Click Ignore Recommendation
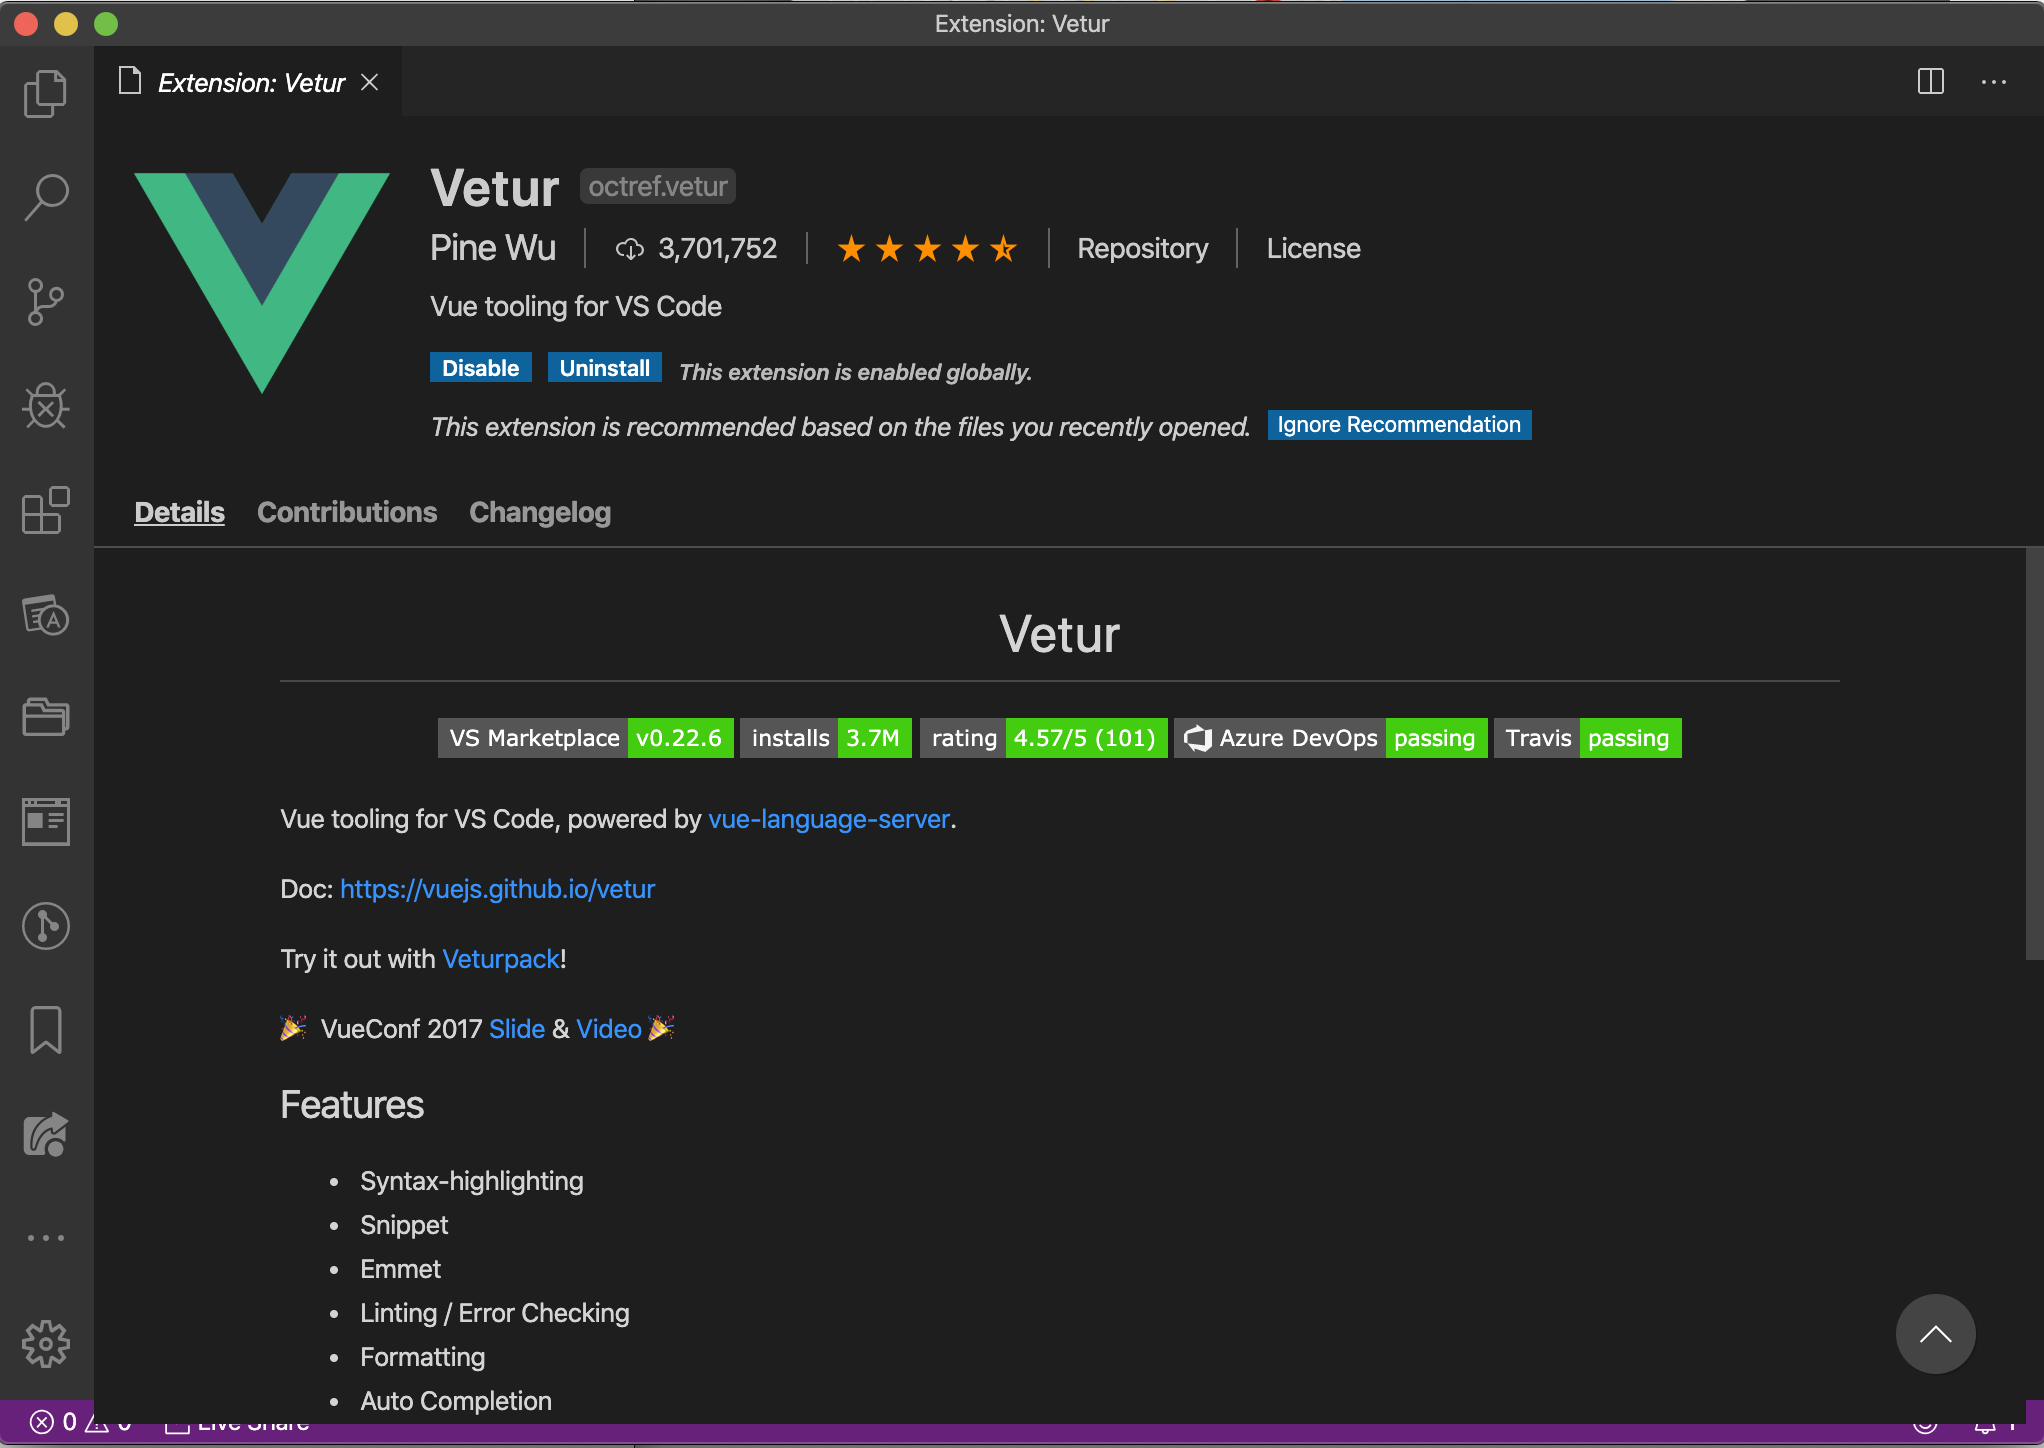This screenshot has height=1448, width=2044. pos(1398,424)
